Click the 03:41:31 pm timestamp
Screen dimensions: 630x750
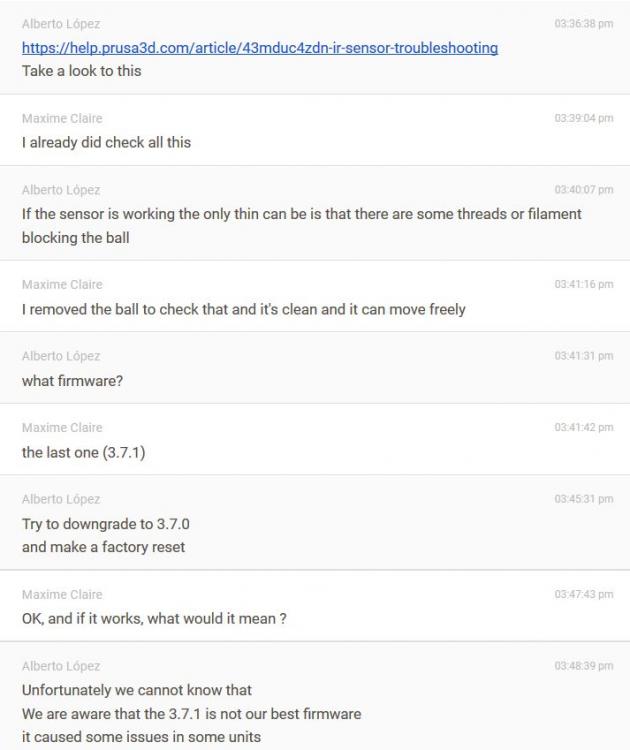tap(583, 356)
